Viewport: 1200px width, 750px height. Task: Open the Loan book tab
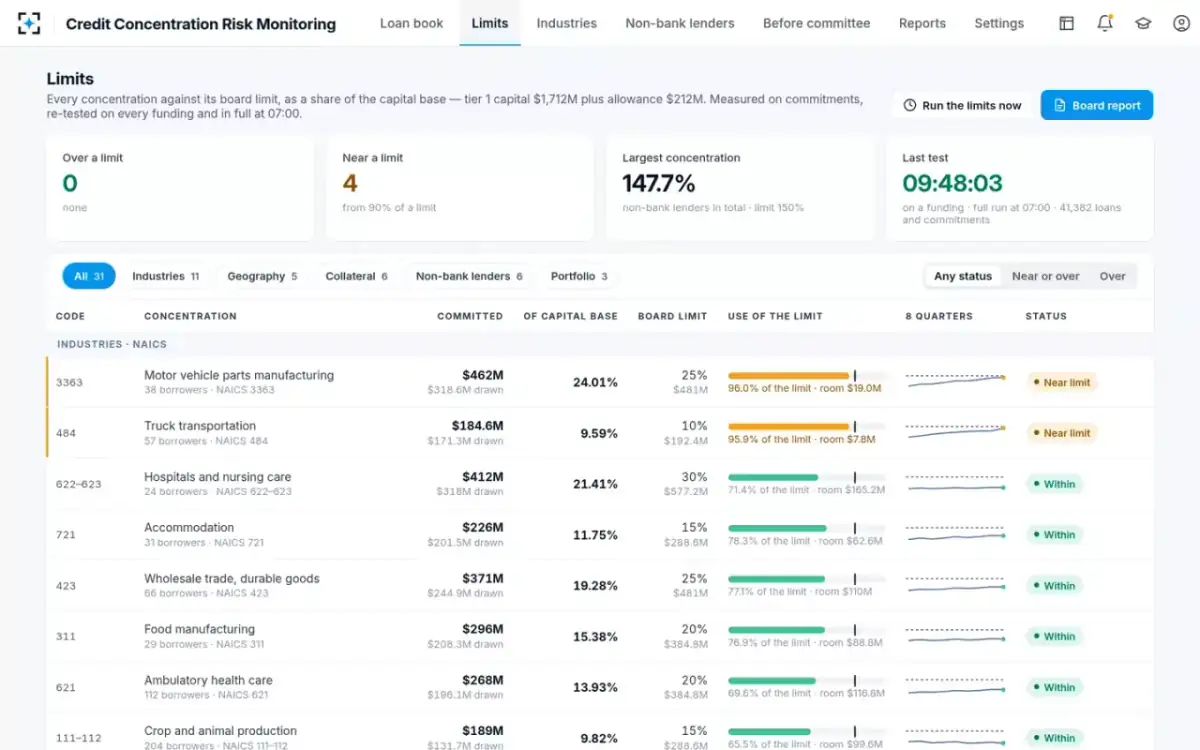[411, 23]
